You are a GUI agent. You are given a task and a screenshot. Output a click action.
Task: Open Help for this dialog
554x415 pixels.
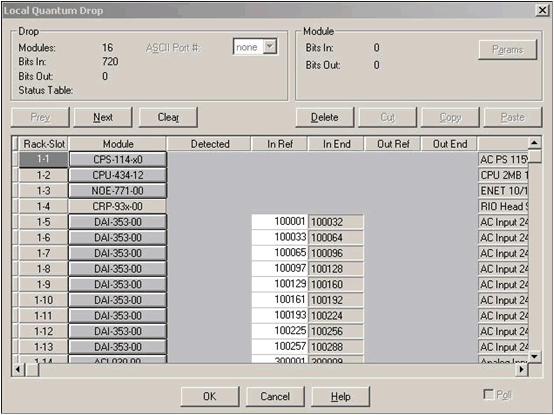[341, 396]
